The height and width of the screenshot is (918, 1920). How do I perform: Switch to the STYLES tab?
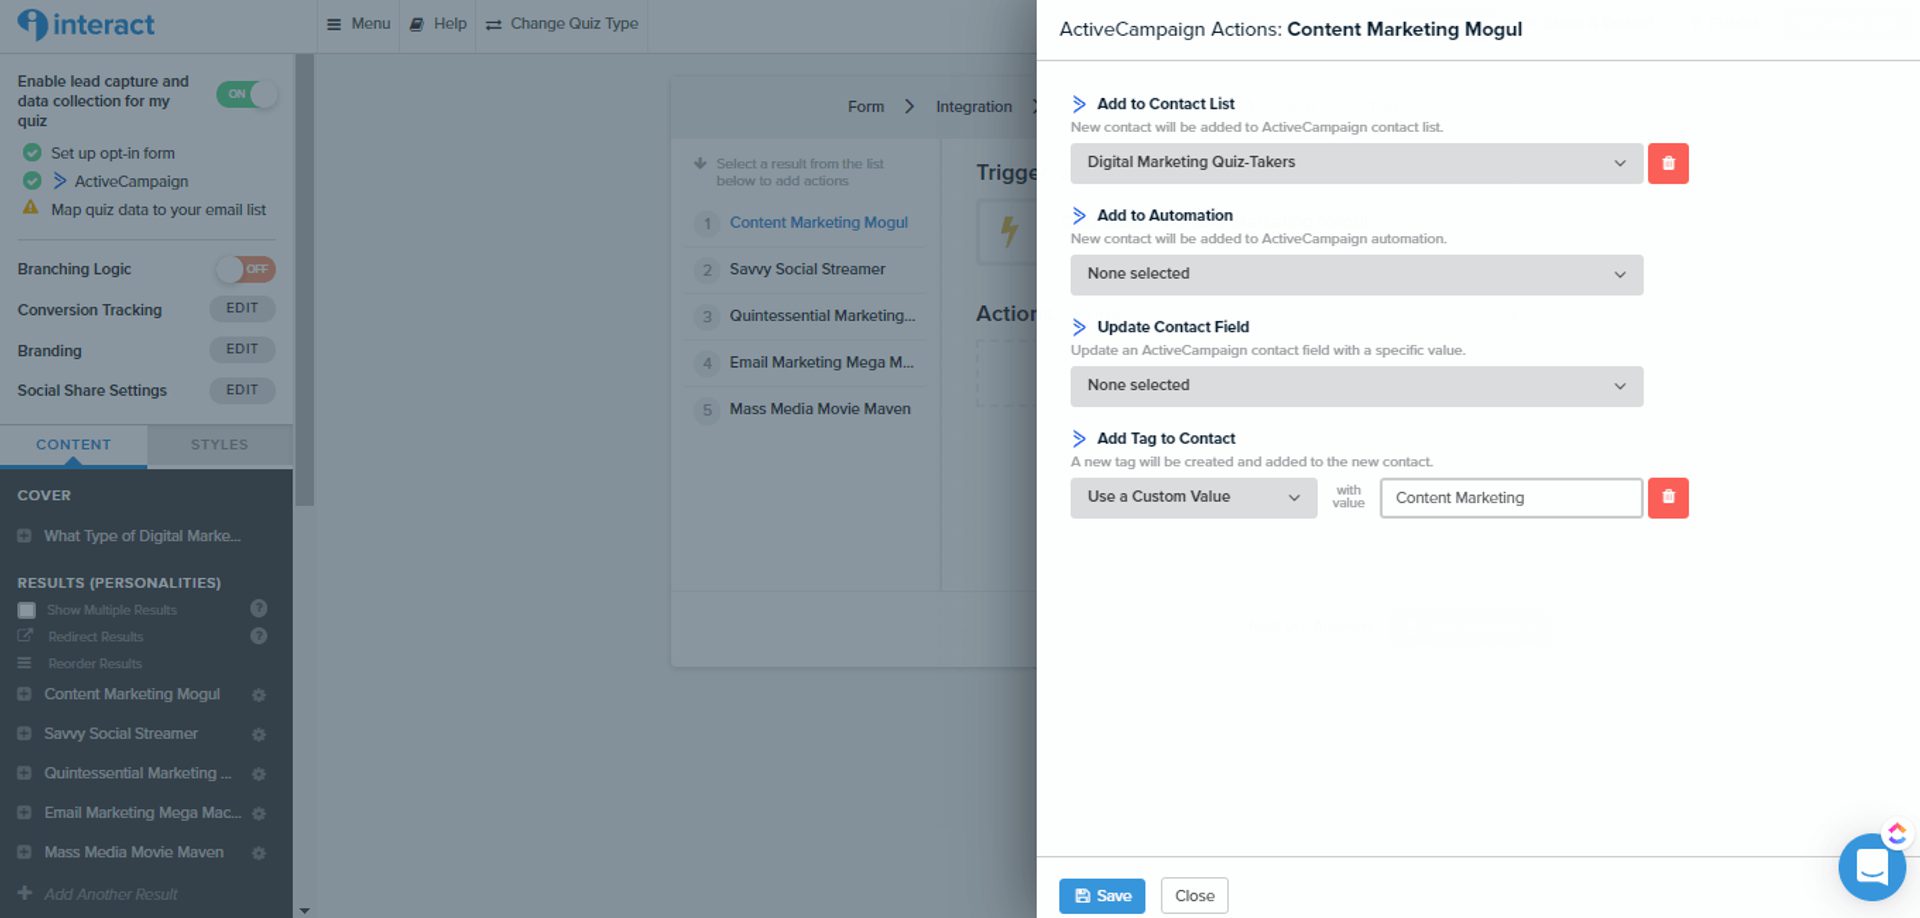point(219,445)
